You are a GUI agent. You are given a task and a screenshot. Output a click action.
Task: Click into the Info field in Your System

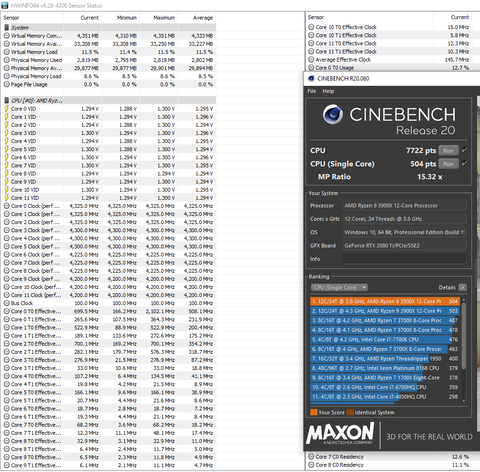[x=404, y=259]
